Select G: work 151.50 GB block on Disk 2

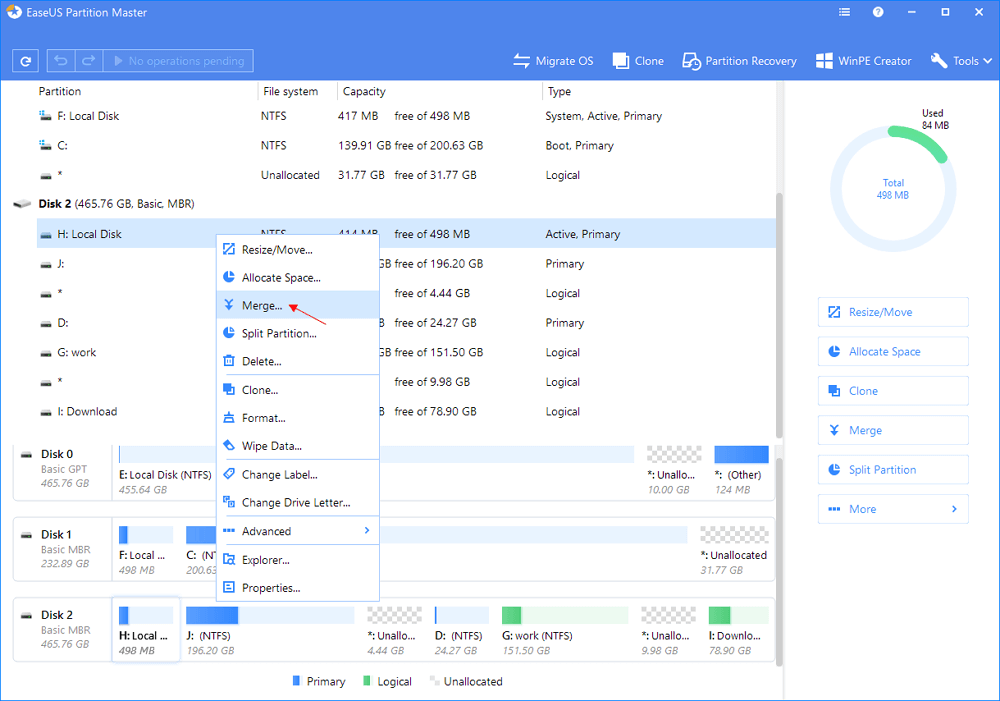pos(565,631)
